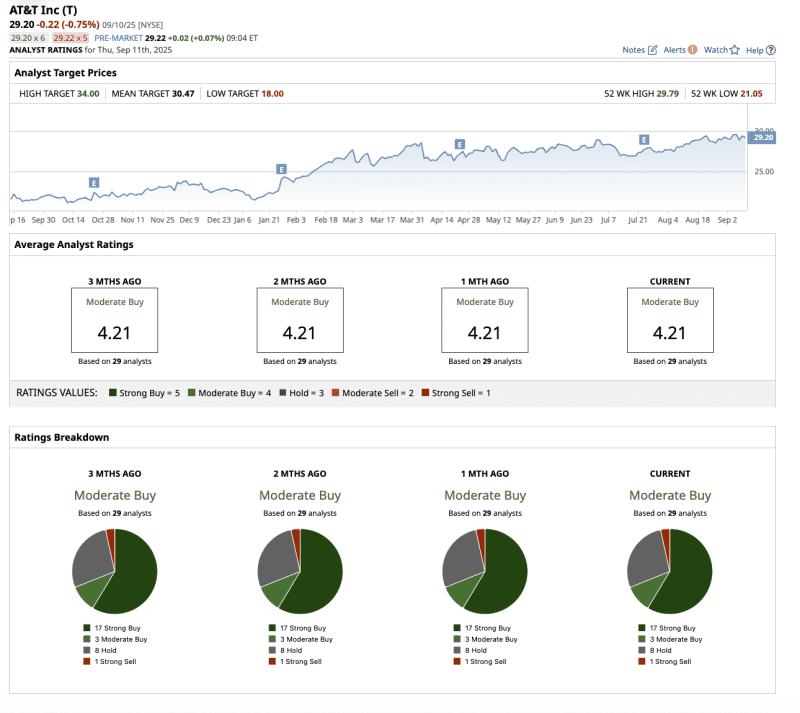Select the CURRENT 4.21 average rating box
The height and width of the screenshot is (713, 800).
coord(669,320)
